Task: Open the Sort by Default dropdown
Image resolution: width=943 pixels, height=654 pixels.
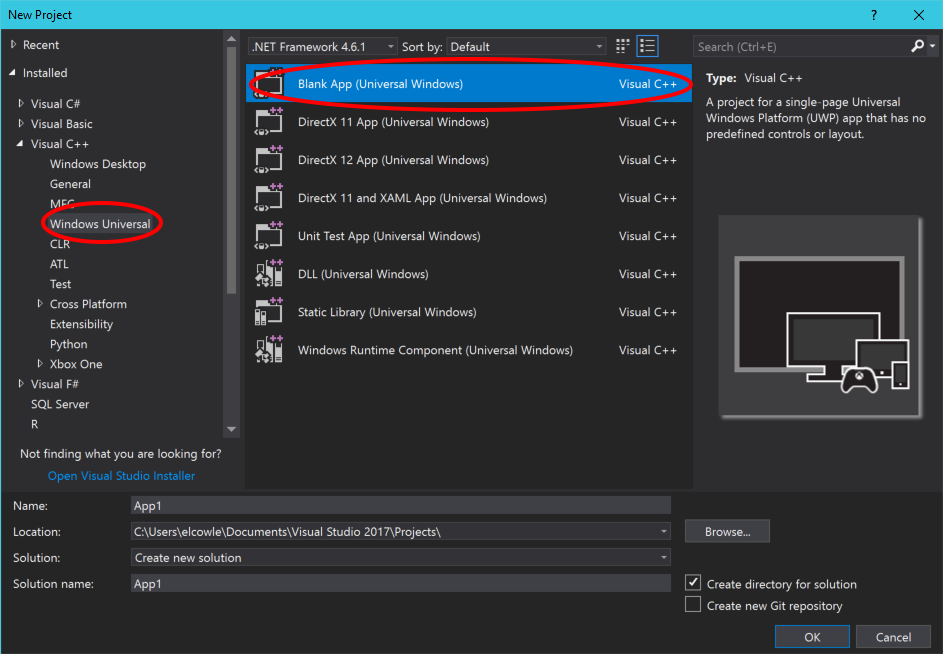Action: tap(526, 46)
